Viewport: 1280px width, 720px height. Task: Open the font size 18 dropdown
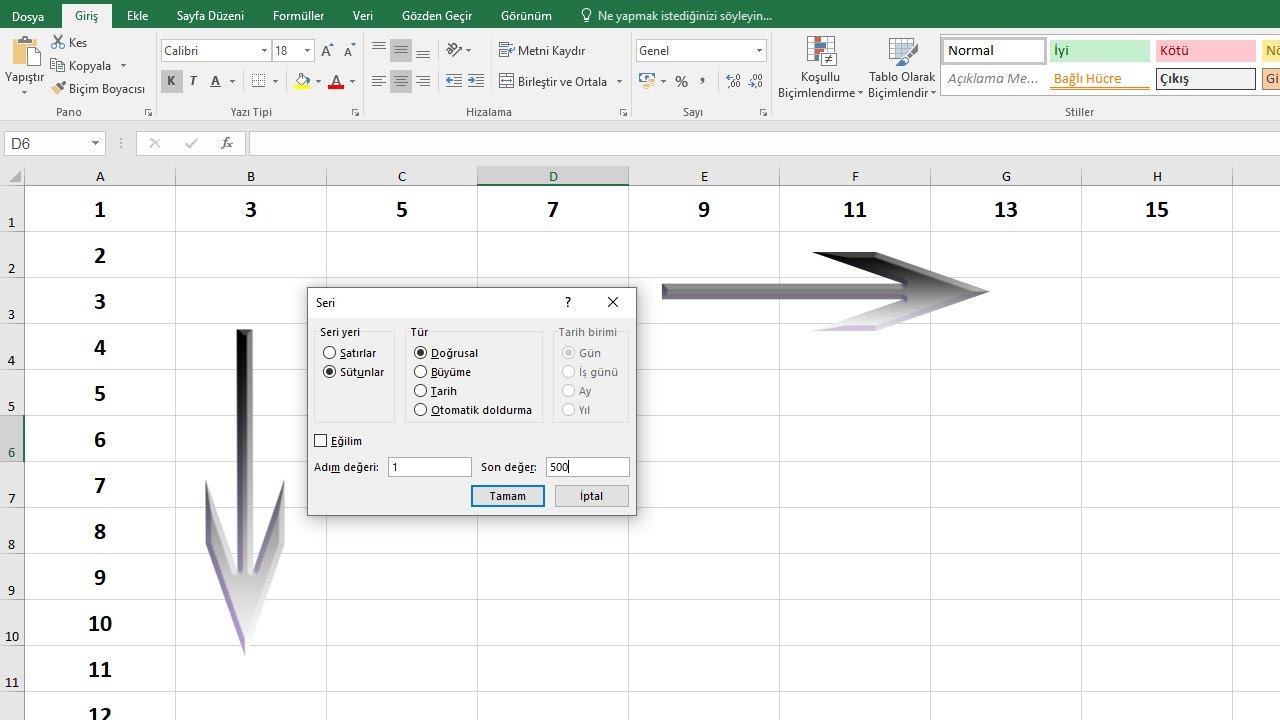pos(307,51)
